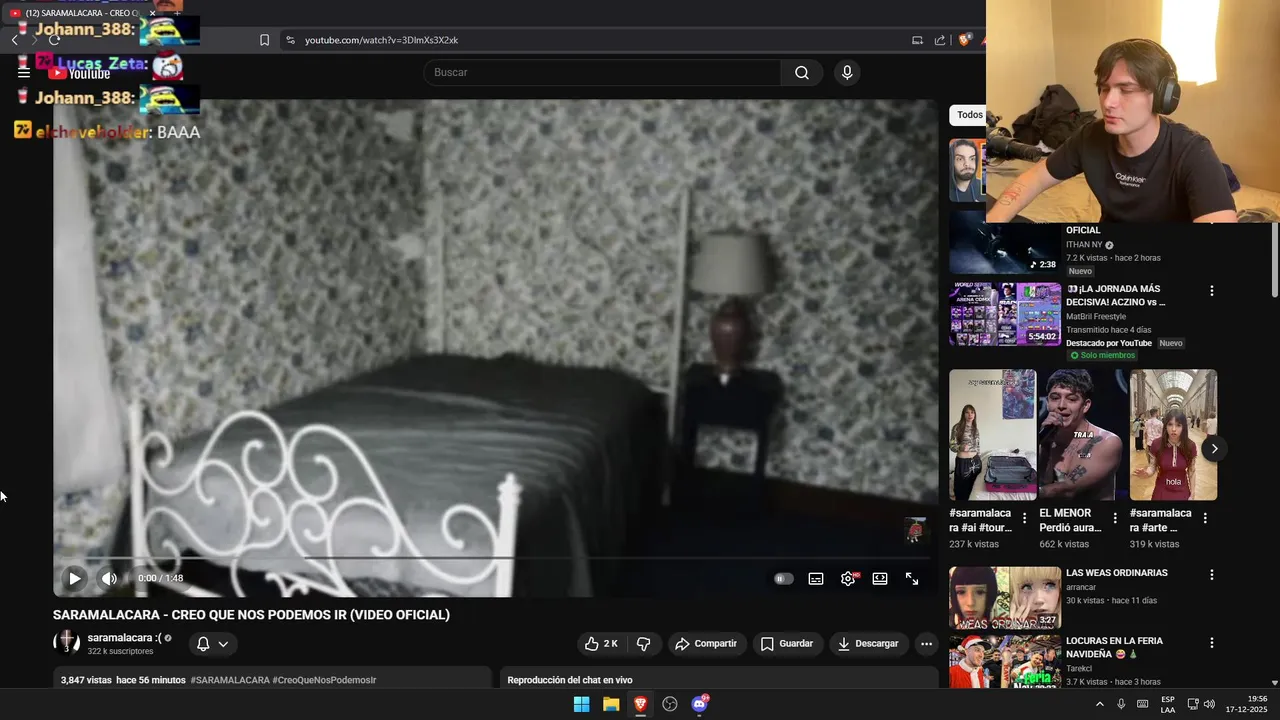The height and width of the screenshot is (720, 1280).
Task: Select the SARAMALACARA browser tab
Action: 80,13
